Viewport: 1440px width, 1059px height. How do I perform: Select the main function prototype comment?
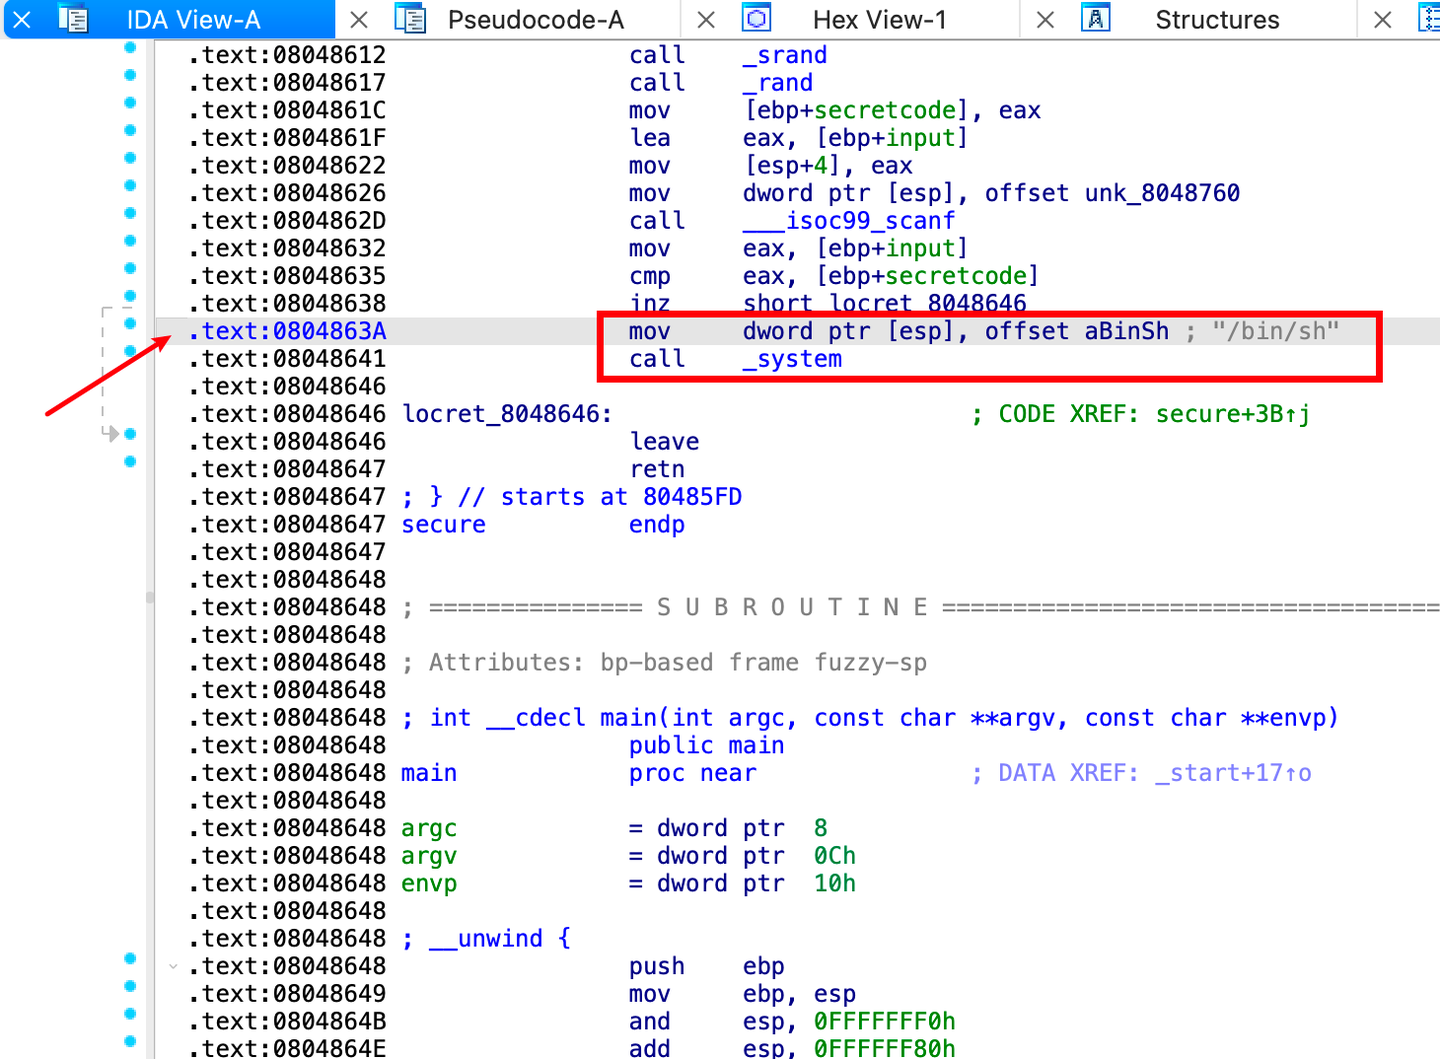click(870, 718)
